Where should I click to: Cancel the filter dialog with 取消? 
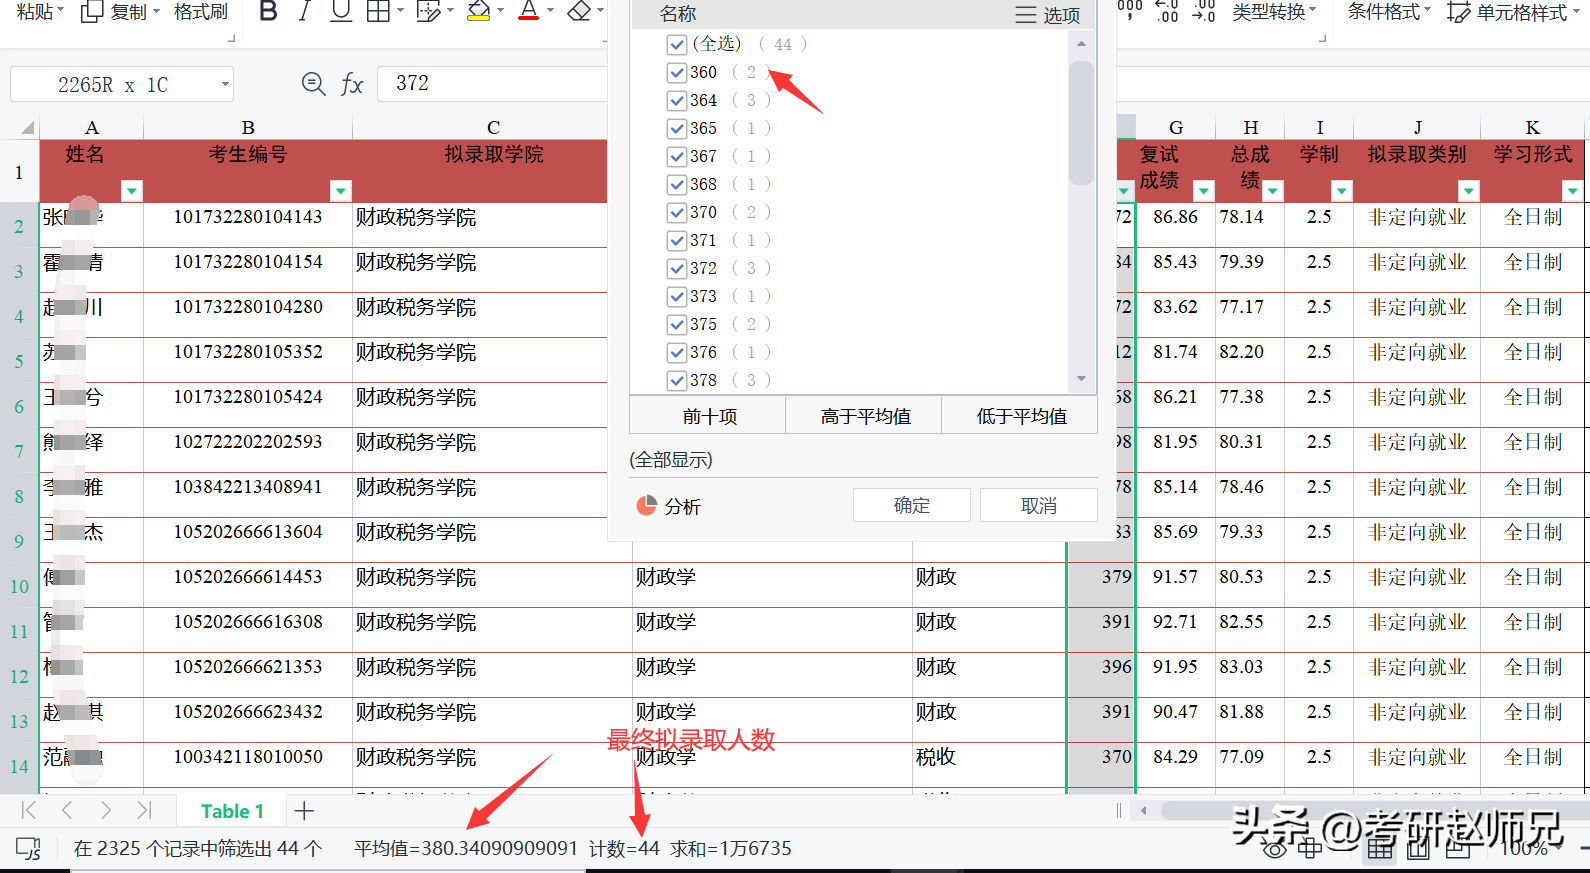[1038, 505]
